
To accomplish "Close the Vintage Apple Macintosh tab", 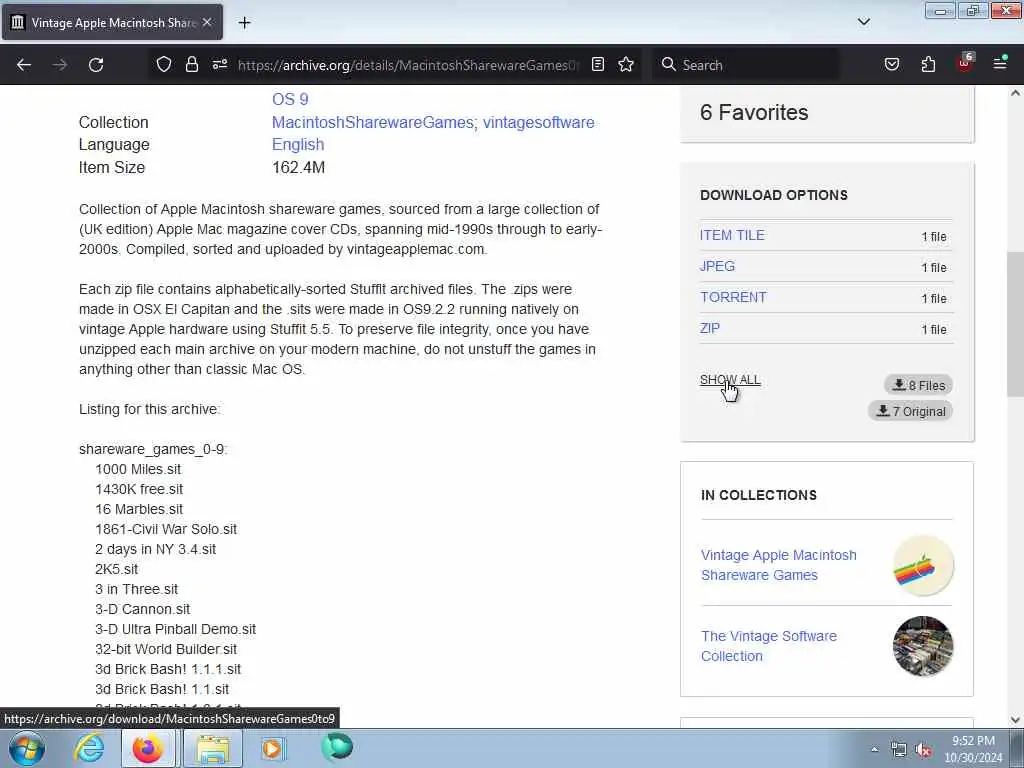I will [207, 22].
